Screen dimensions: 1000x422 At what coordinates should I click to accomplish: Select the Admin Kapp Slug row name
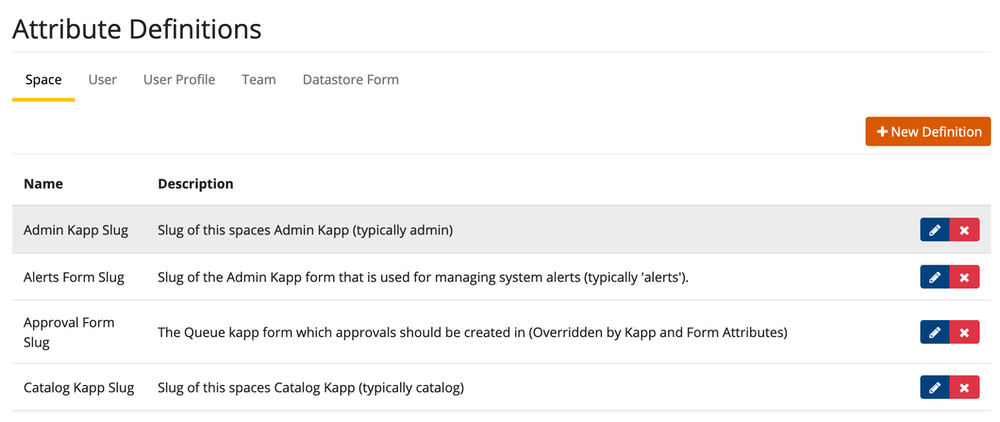(x=76, y=230)
